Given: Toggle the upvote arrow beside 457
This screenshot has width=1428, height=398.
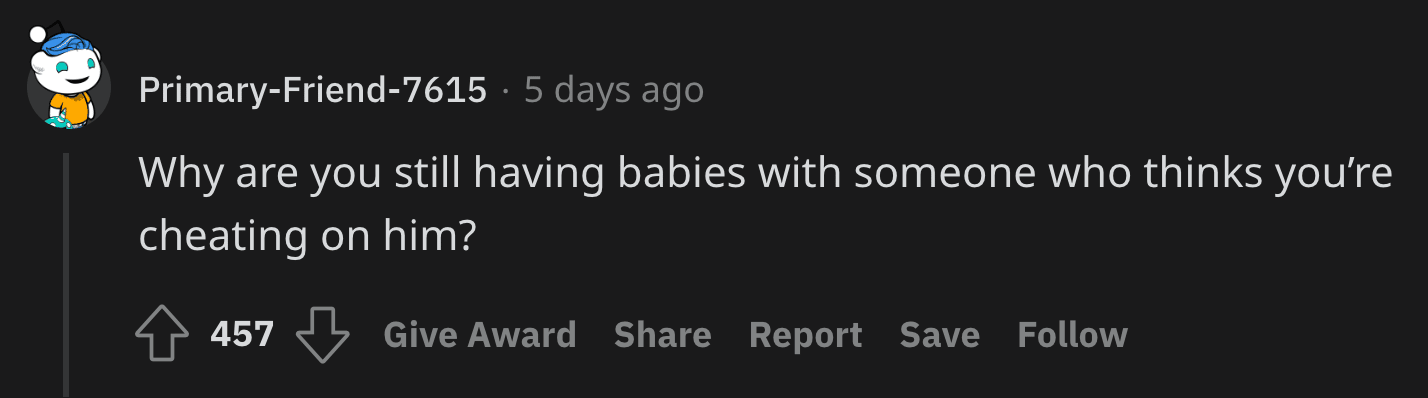Looking at the screenshot, I should [162, 335].
